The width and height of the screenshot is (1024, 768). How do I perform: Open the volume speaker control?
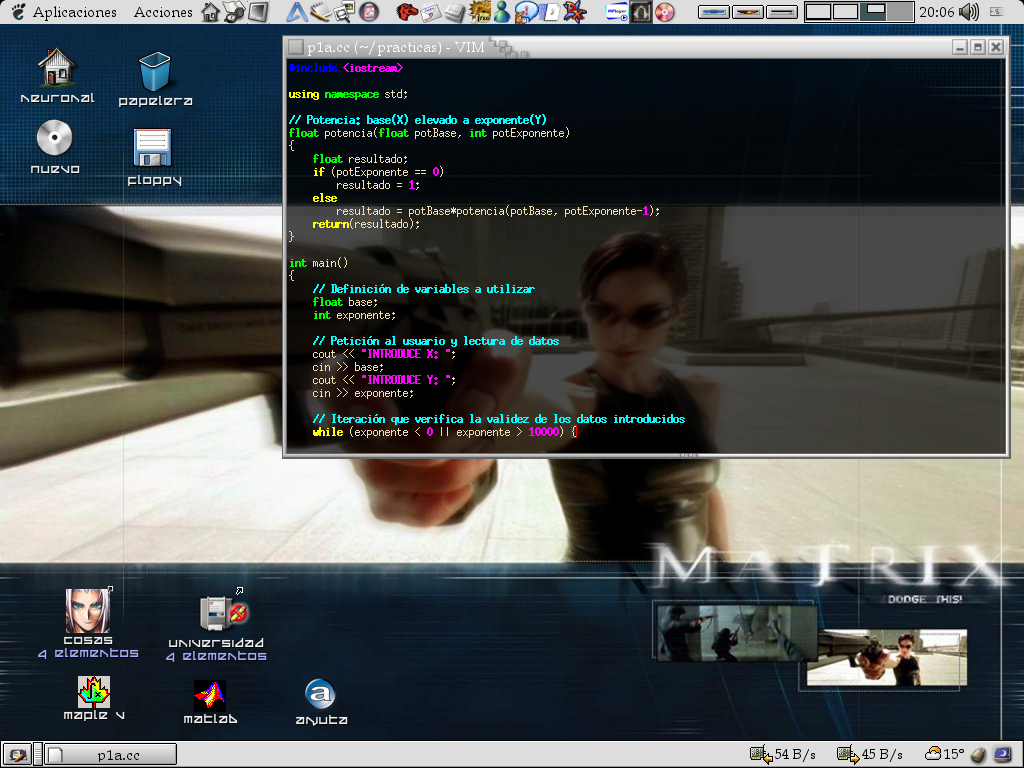click(x=969, y=12)
